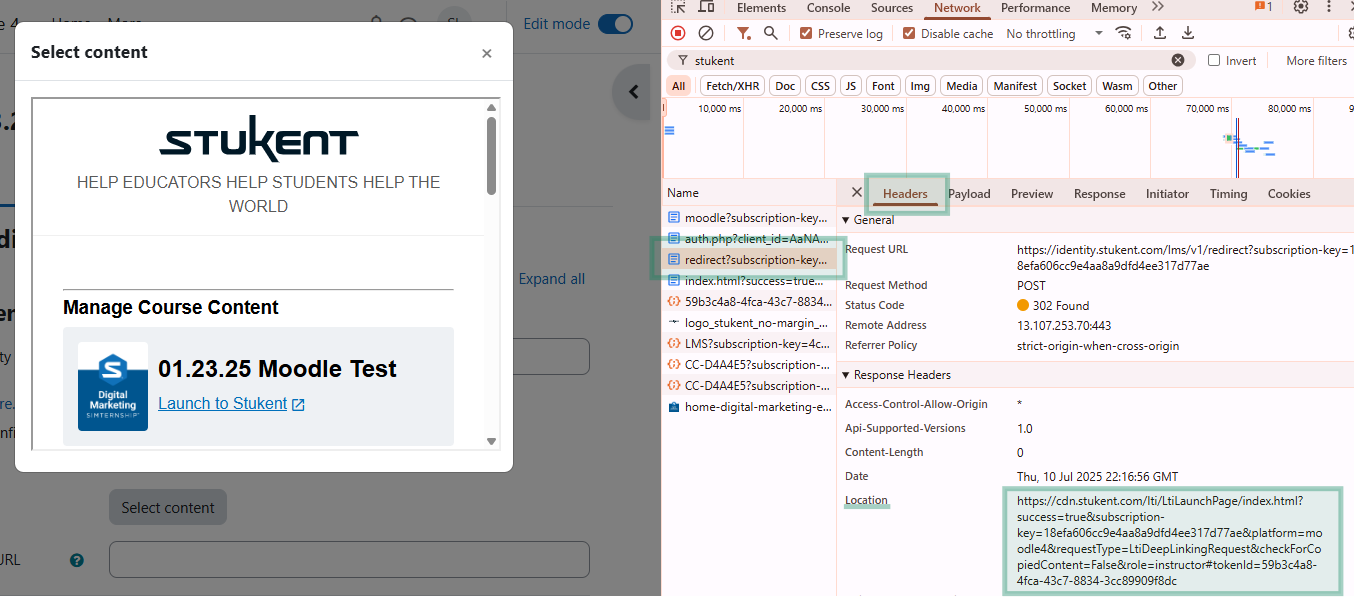Filter requests by Font type
The height and width of the screenshot is (597, 1354).
[x=884, y=86]
